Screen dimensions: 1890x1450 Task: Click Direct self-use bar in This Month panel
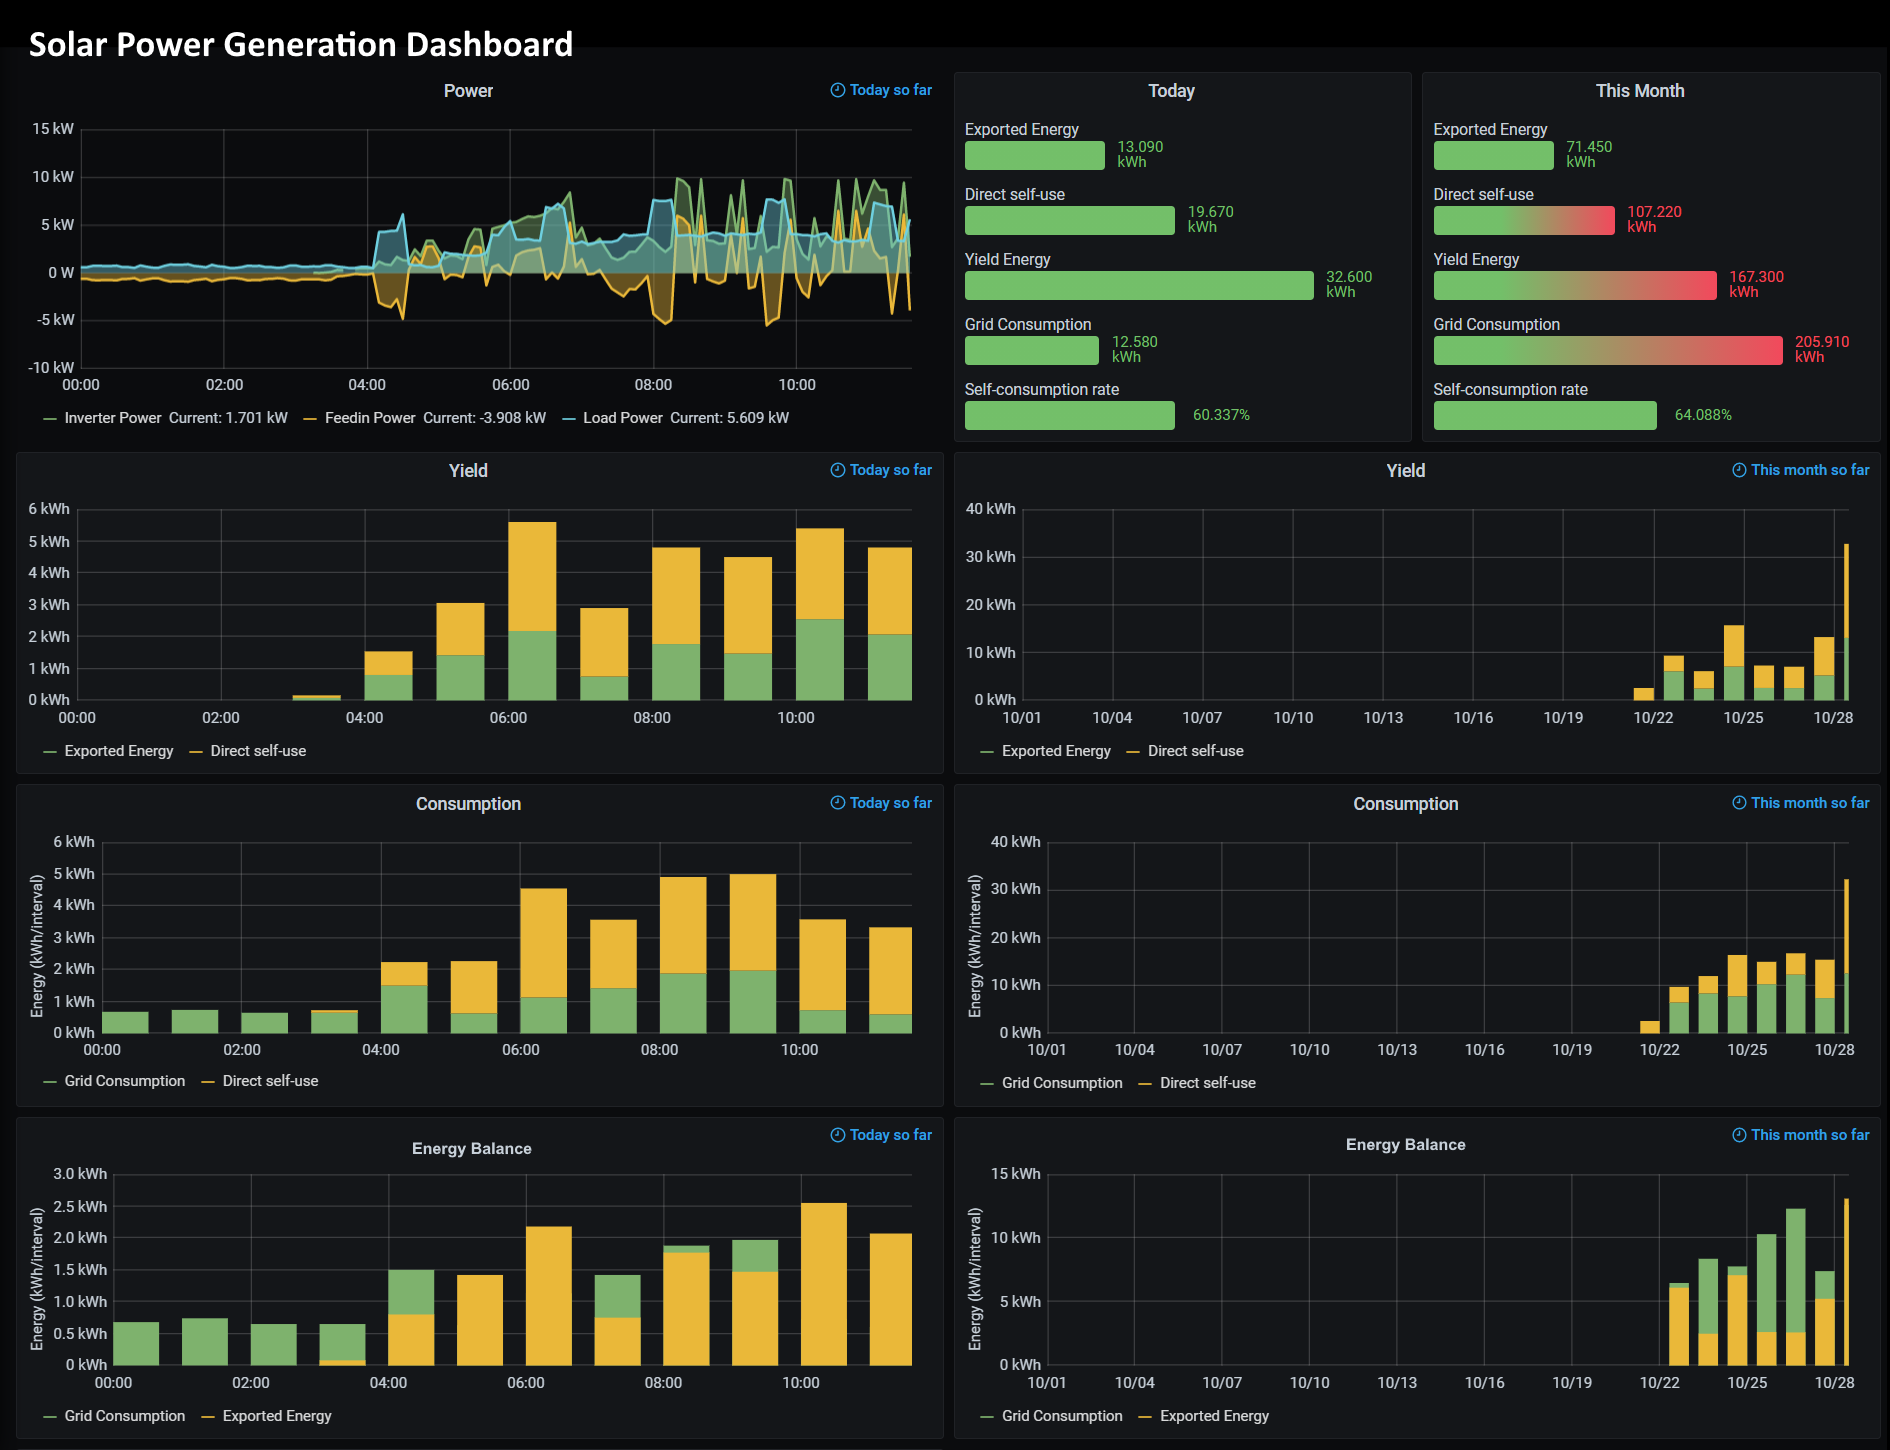[x=1524, y=220]
